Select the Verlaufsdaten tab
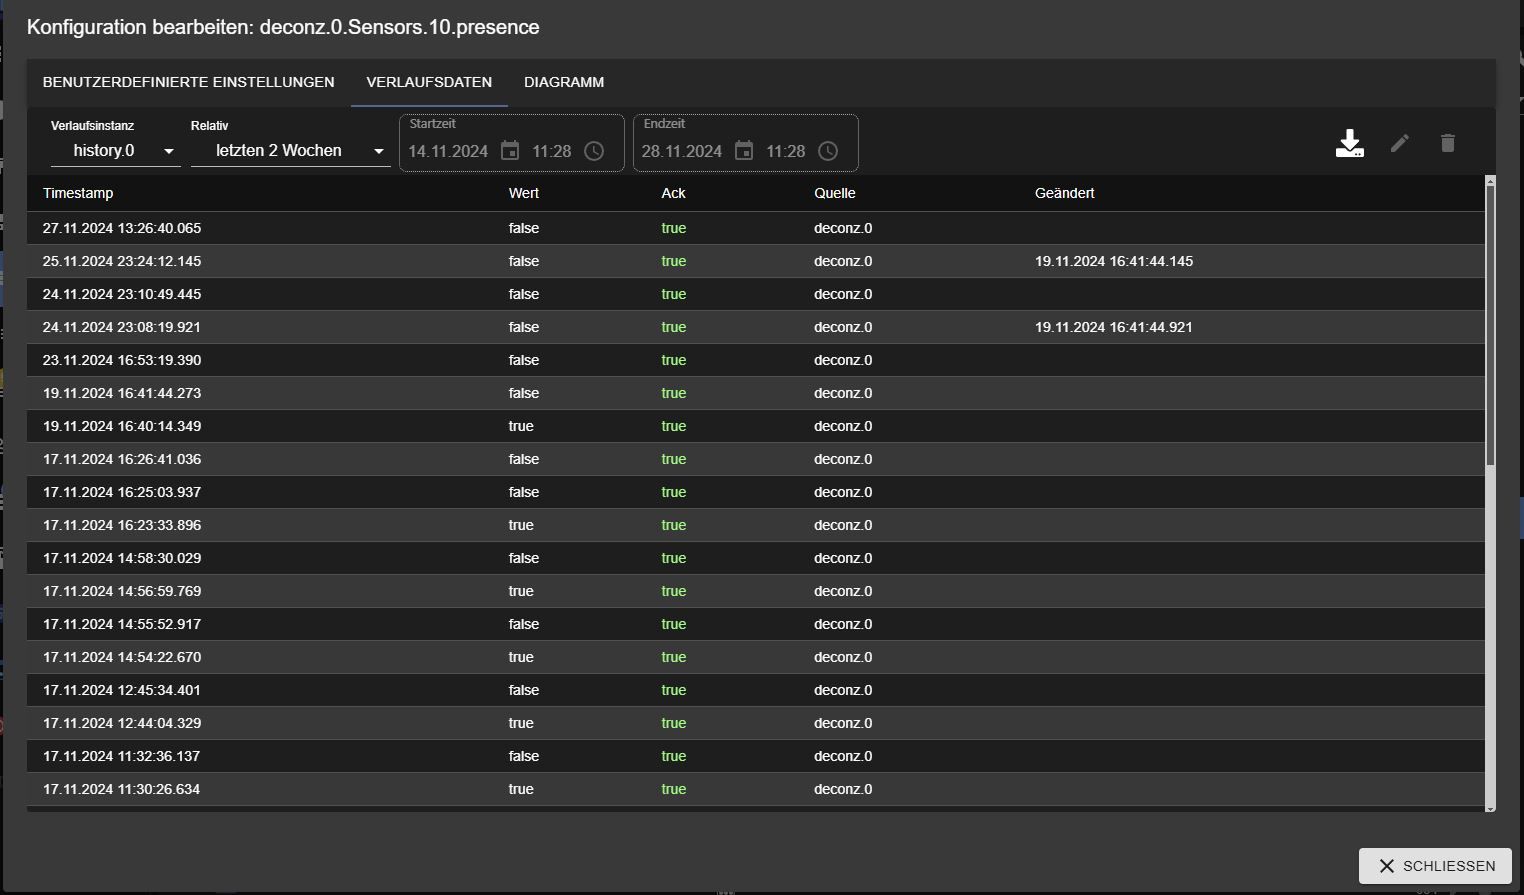Screen dimensions: 1524x895 [429, 82]
